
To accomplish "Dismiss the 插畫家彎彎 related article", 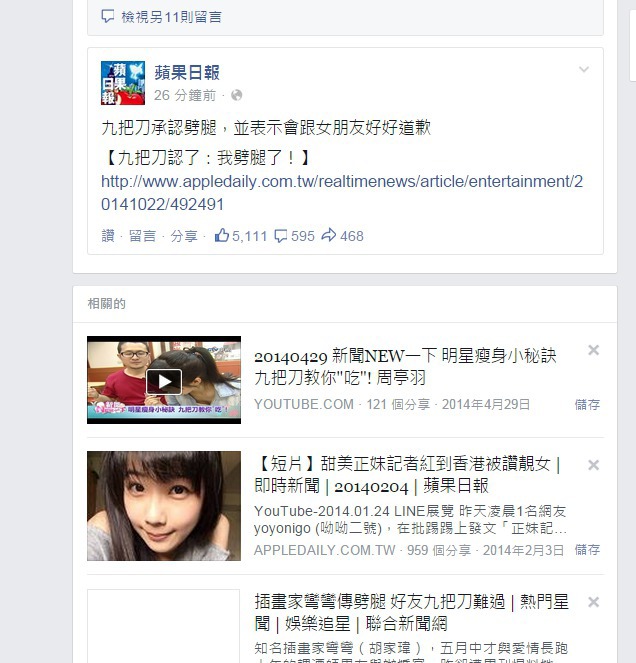I will (593, 602).
